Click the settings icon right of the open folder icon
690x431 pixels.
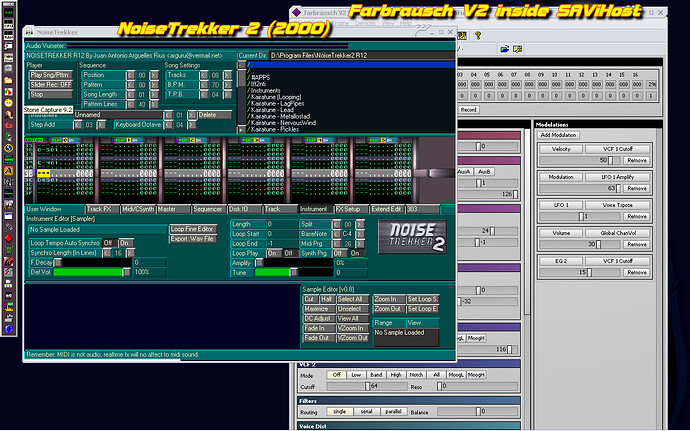point(518,49)
